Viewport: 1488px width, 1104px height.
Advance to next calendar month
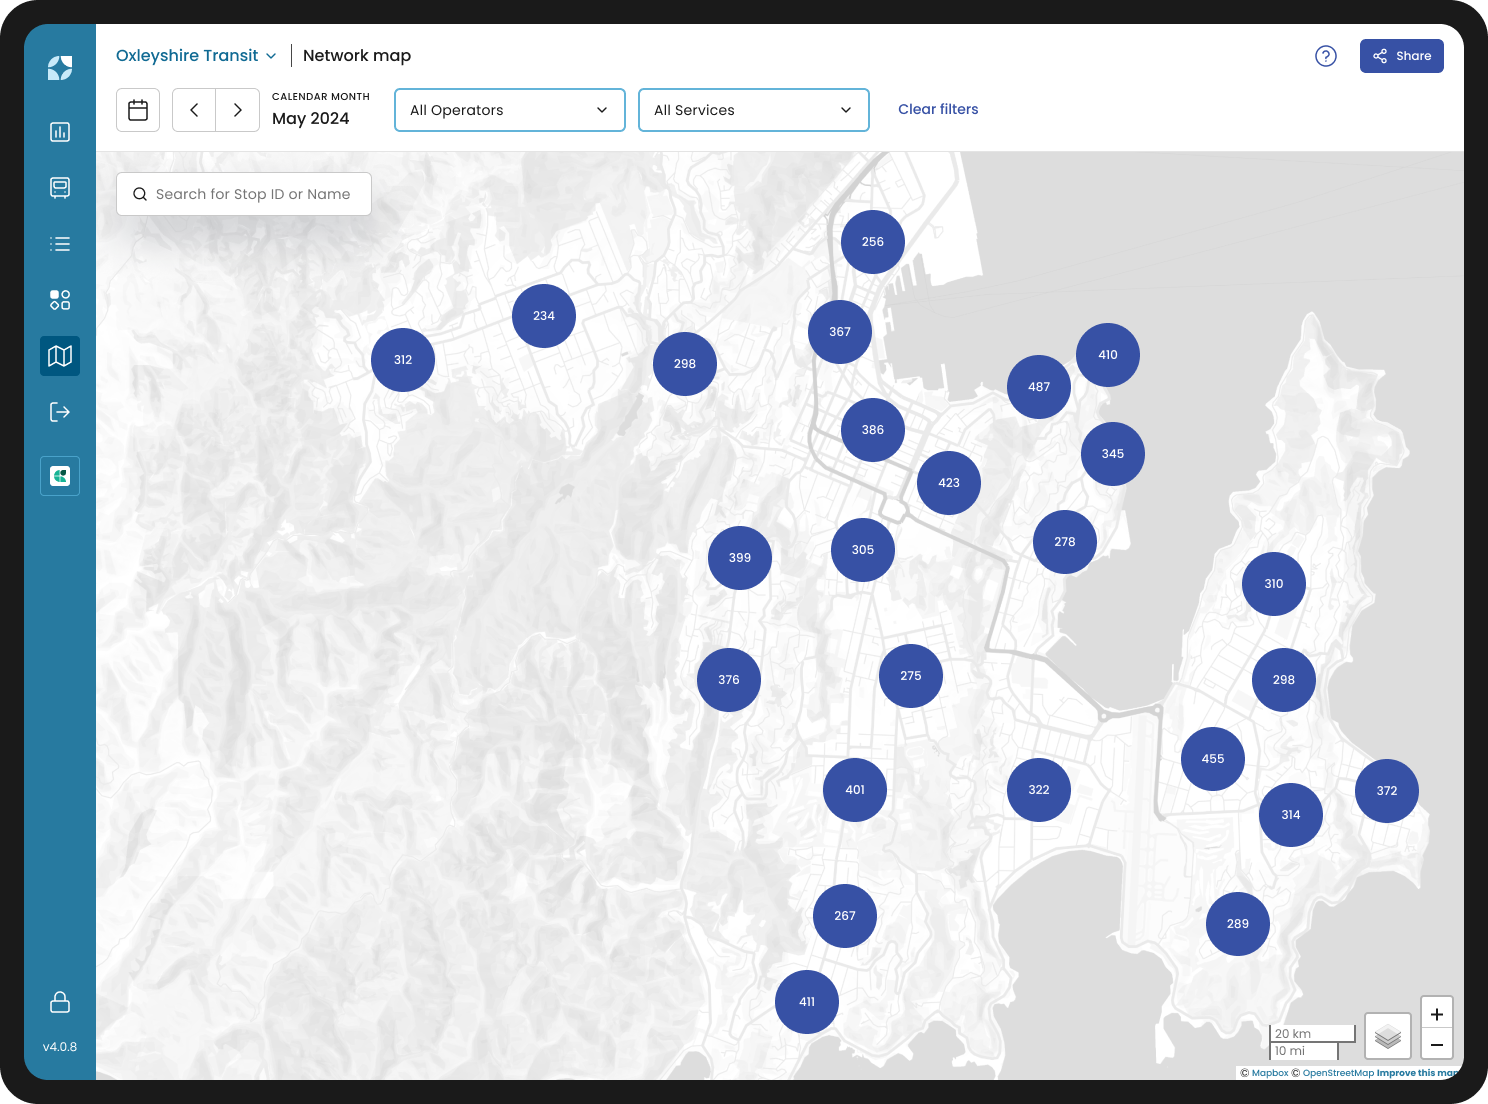[x=238, y=110]
